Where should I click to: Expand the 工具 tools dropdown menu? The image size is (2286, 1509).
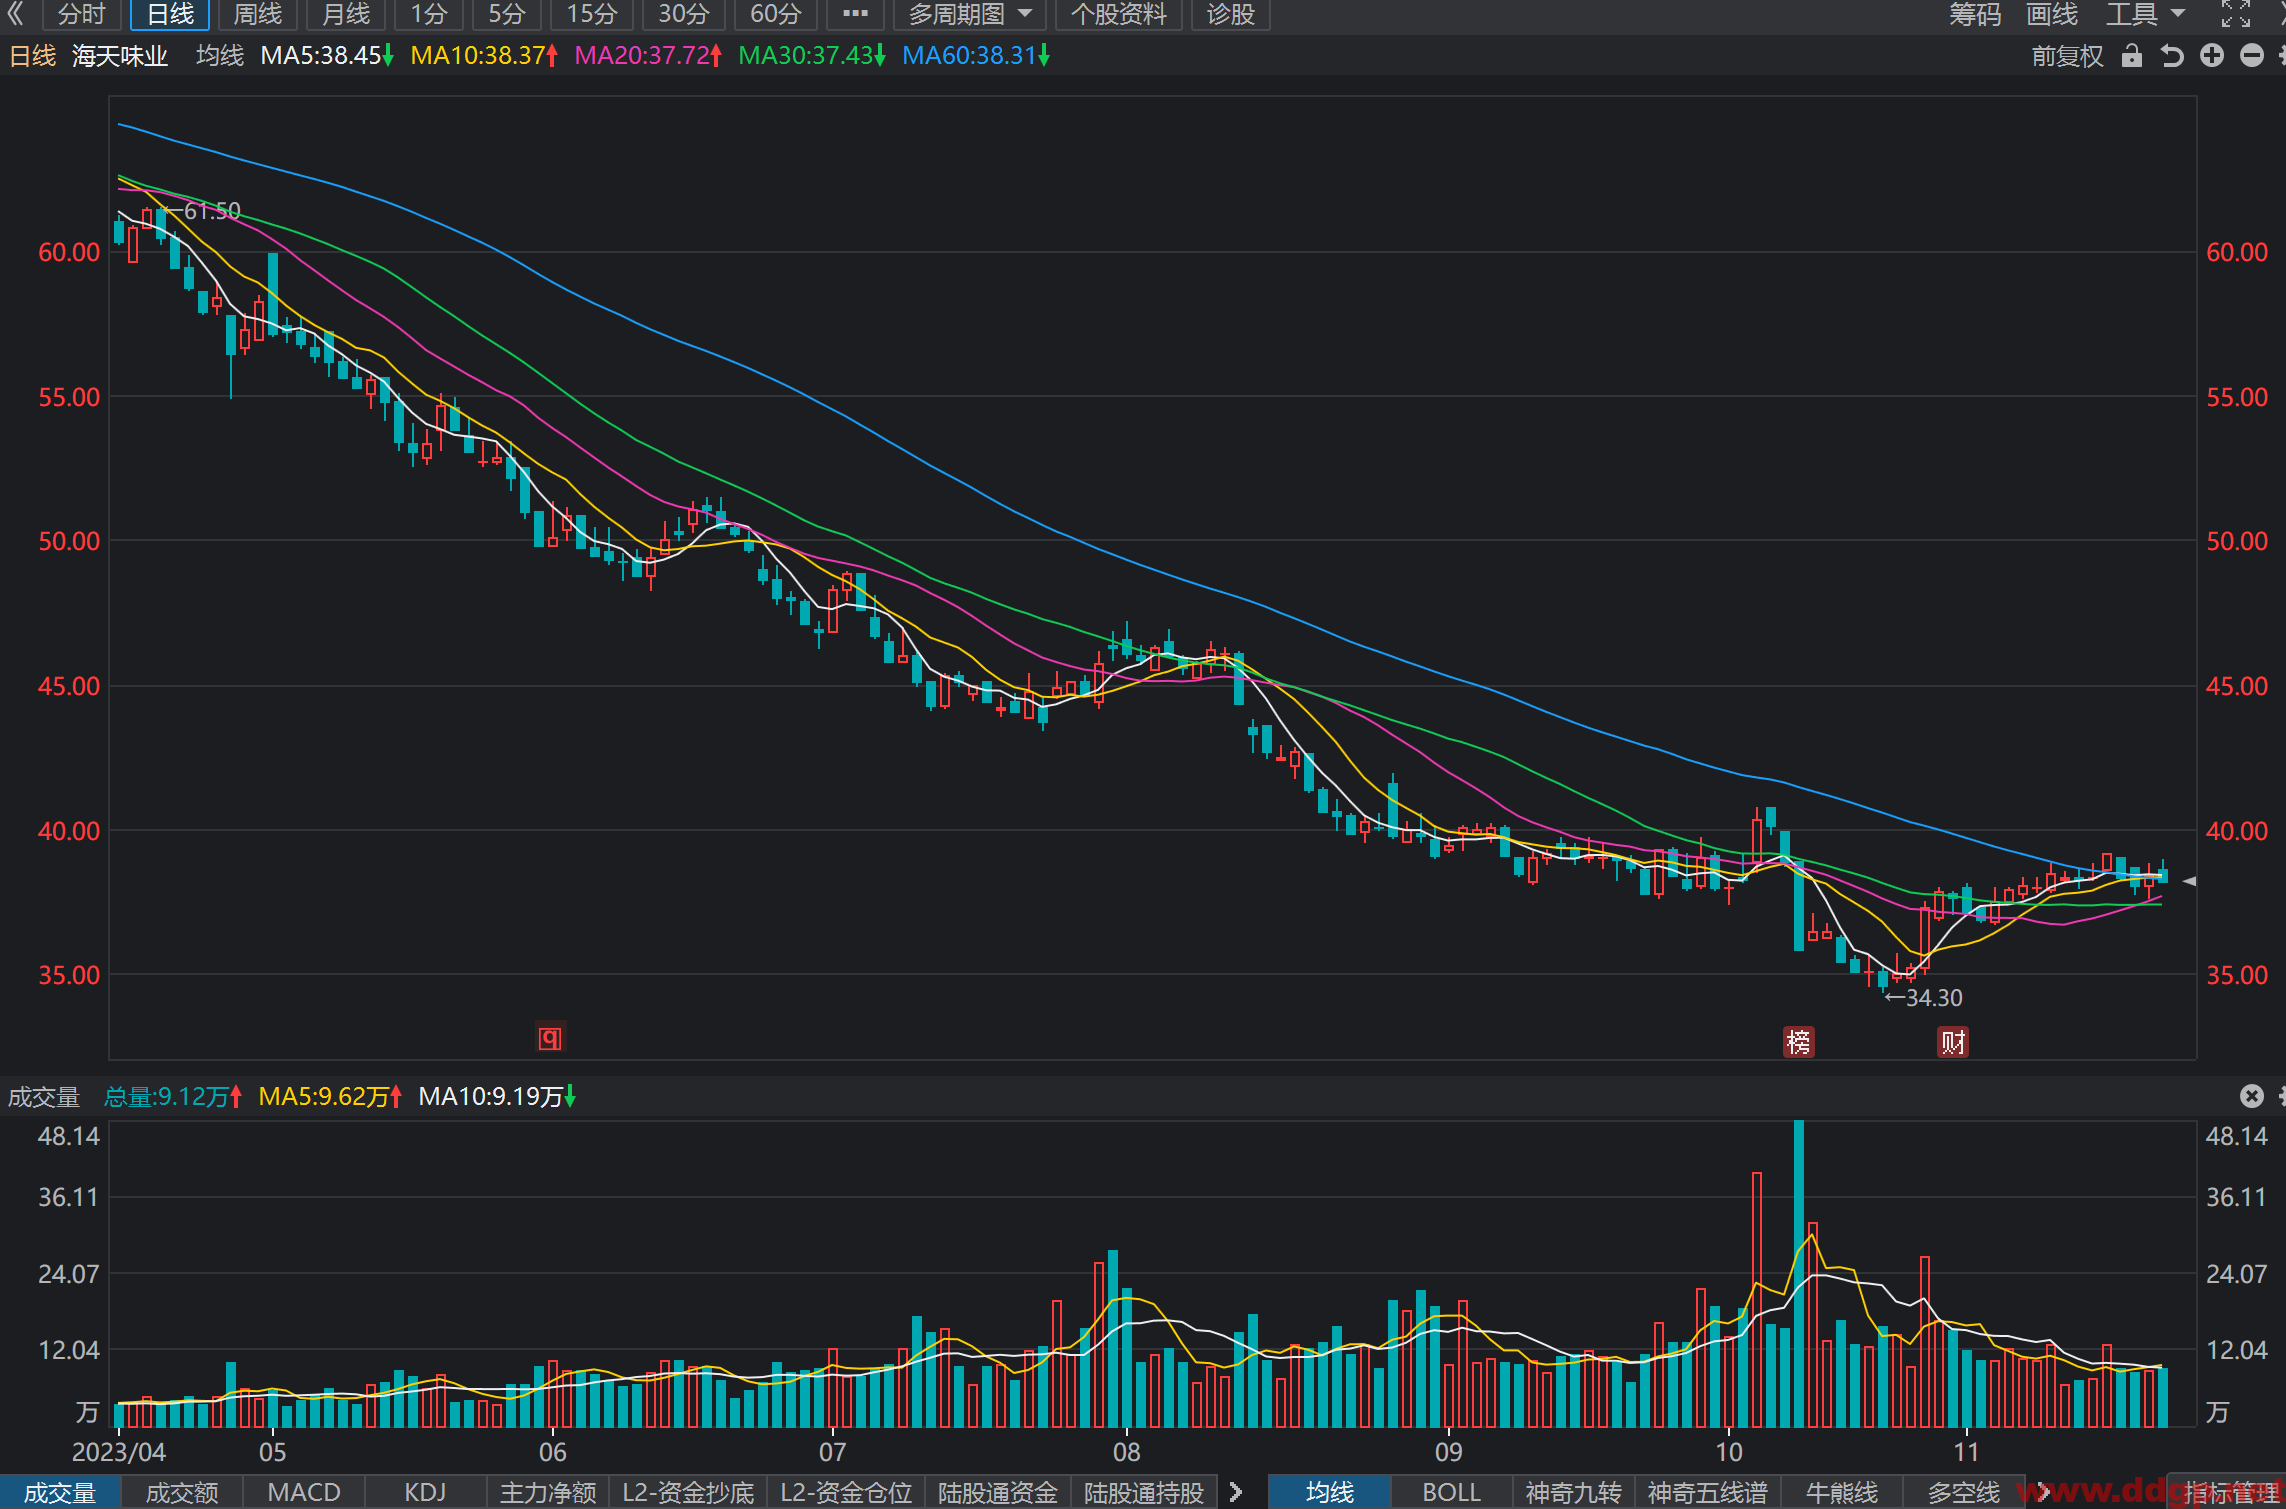tap(2146, 14)
